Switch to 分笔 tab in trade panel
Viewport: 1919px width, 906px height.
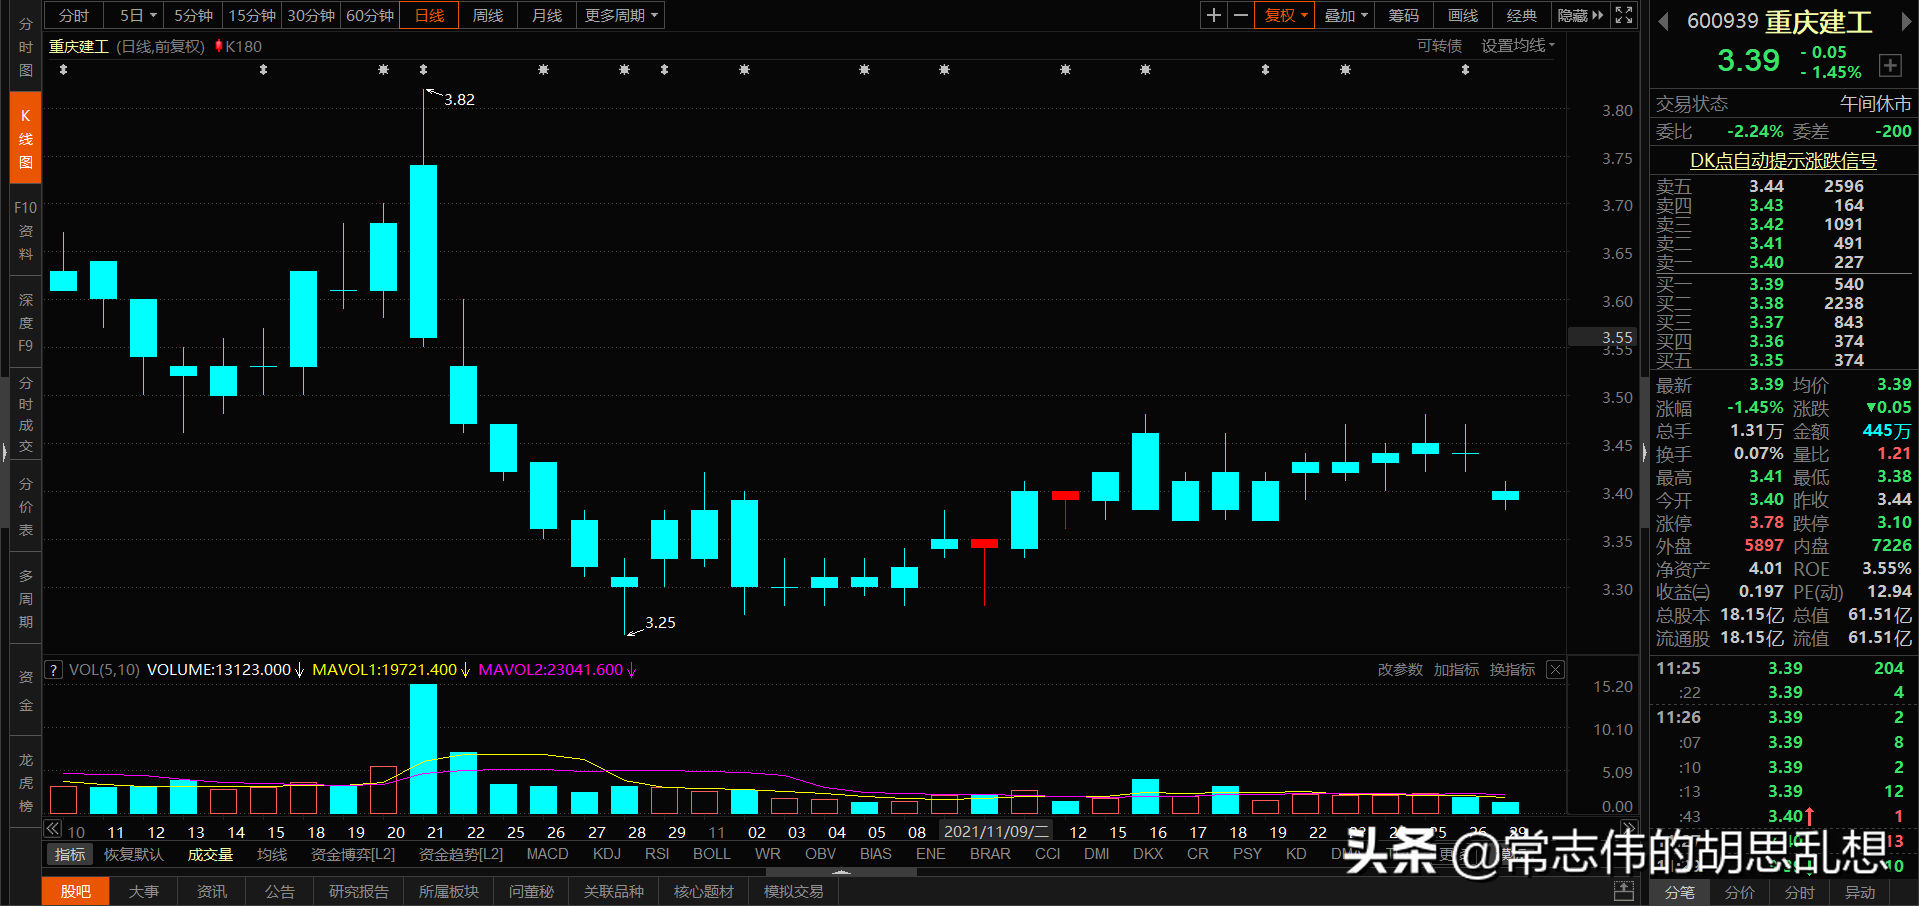1680,892
